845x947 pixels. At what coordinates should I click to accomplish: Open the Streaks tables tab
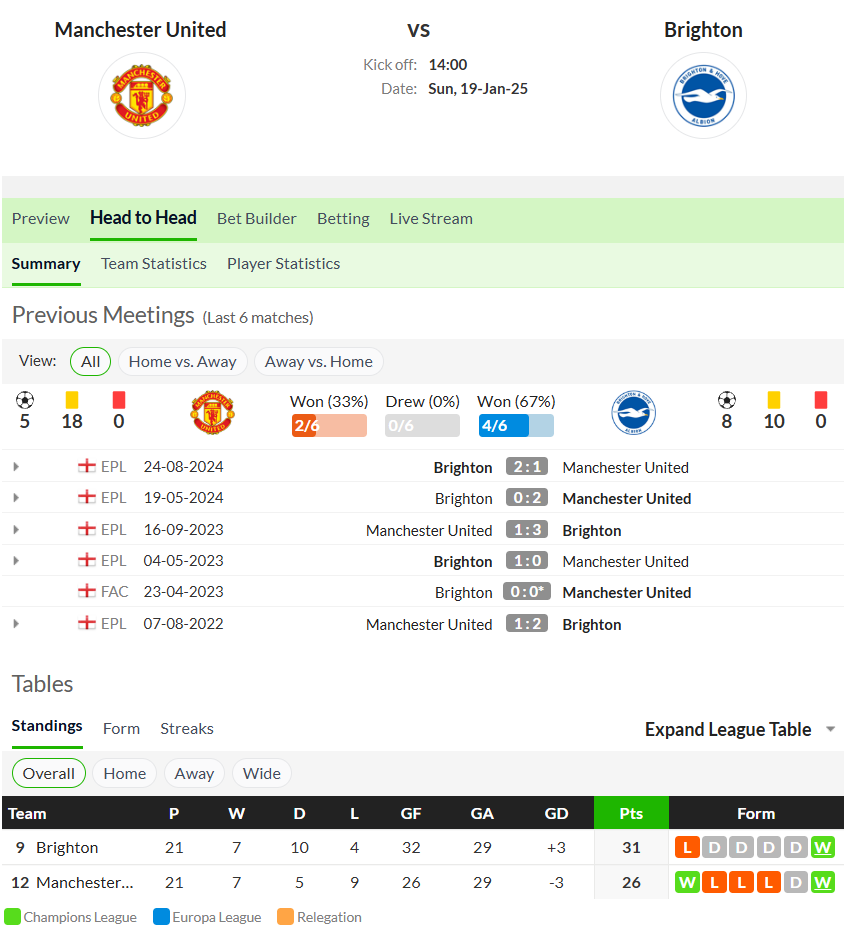[187, 729]
